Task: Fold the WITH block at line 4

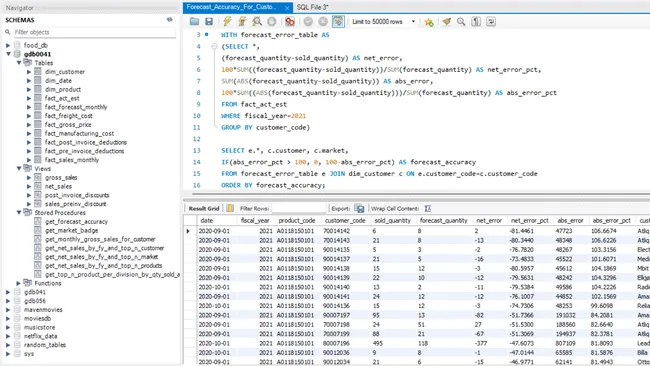Action: (214, 46)
